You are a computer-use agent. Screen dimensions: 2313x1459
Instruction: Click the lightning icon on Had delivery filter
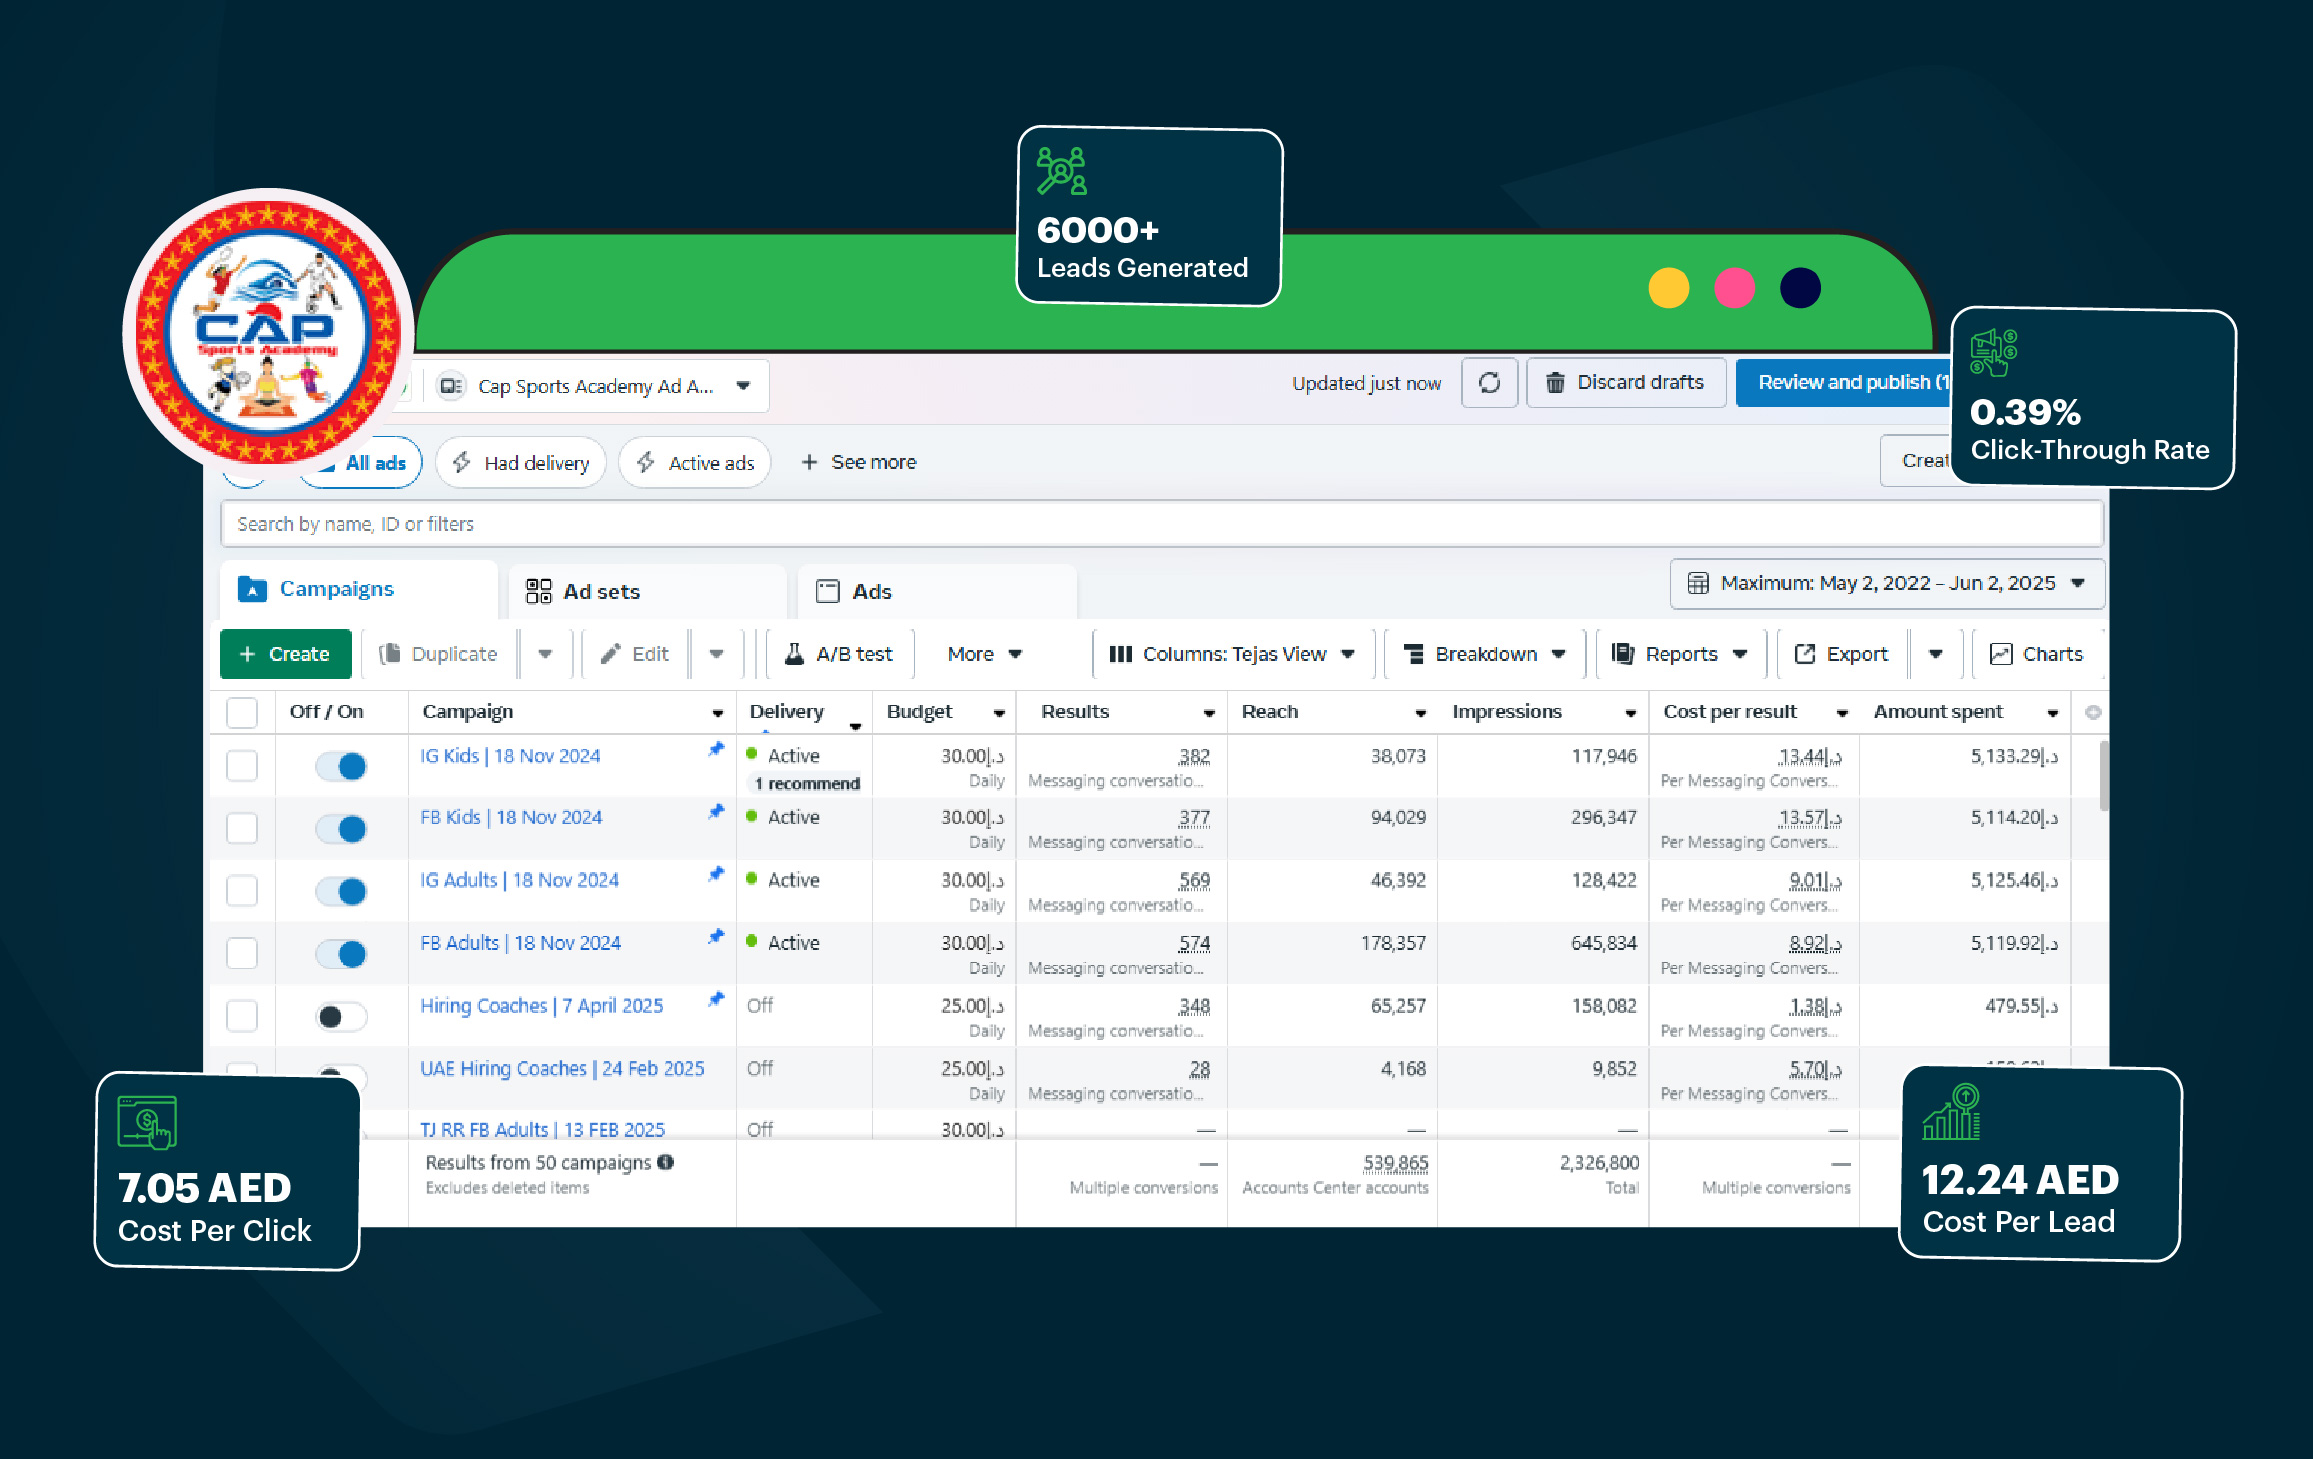462,462
